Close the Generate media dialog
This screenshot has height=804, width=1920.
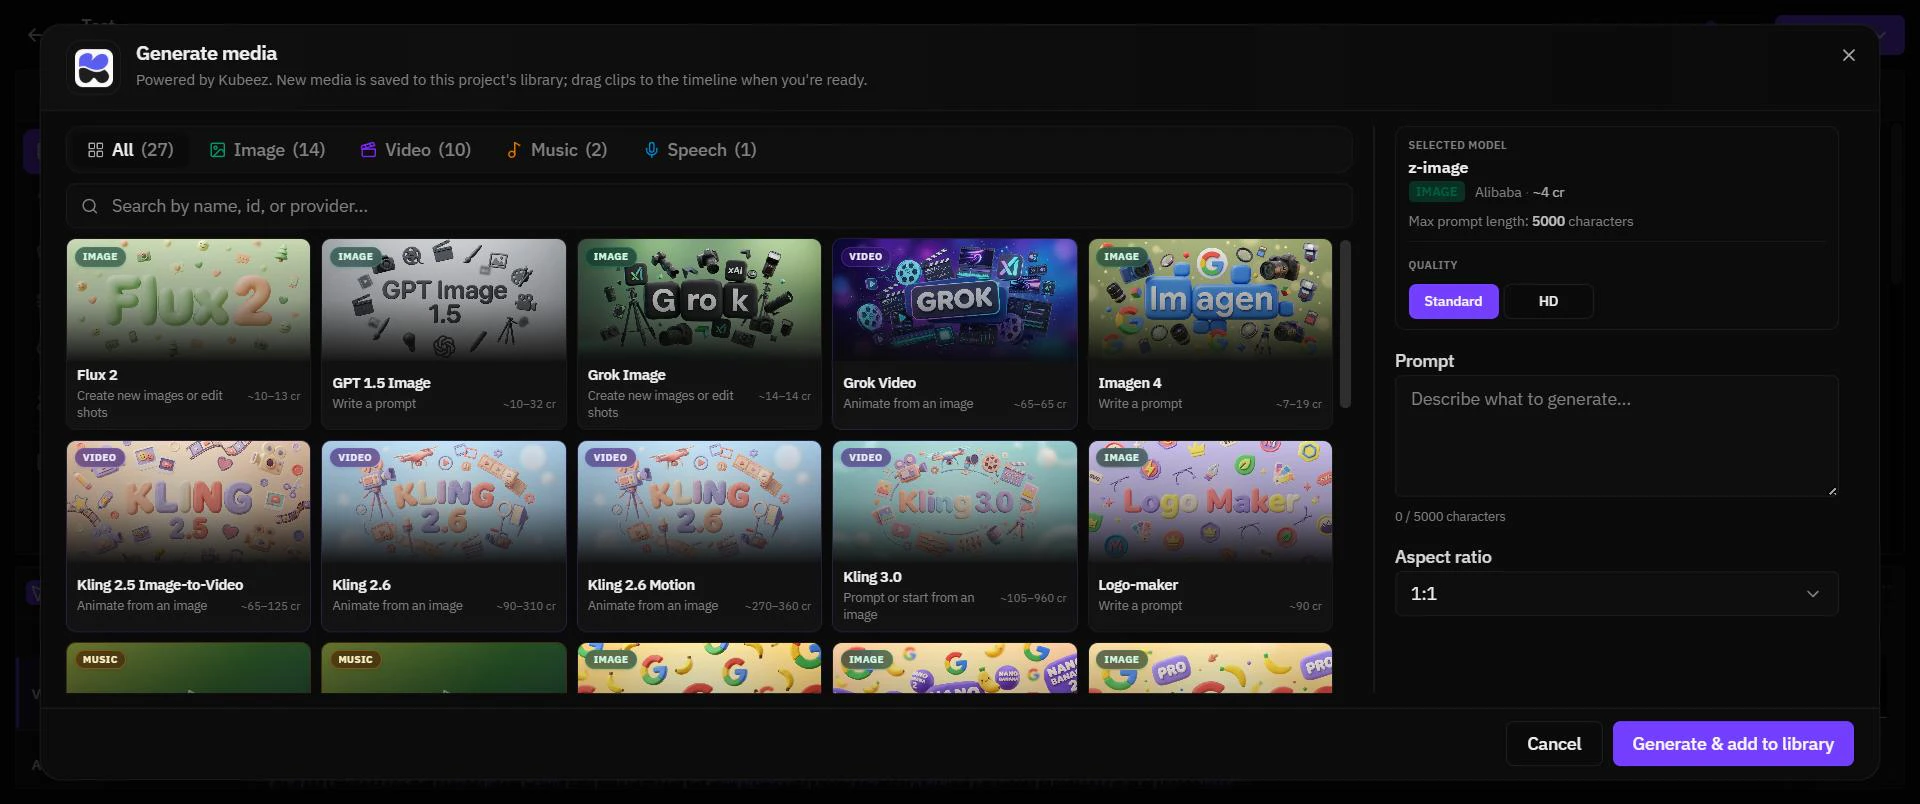pos(1848,55)
